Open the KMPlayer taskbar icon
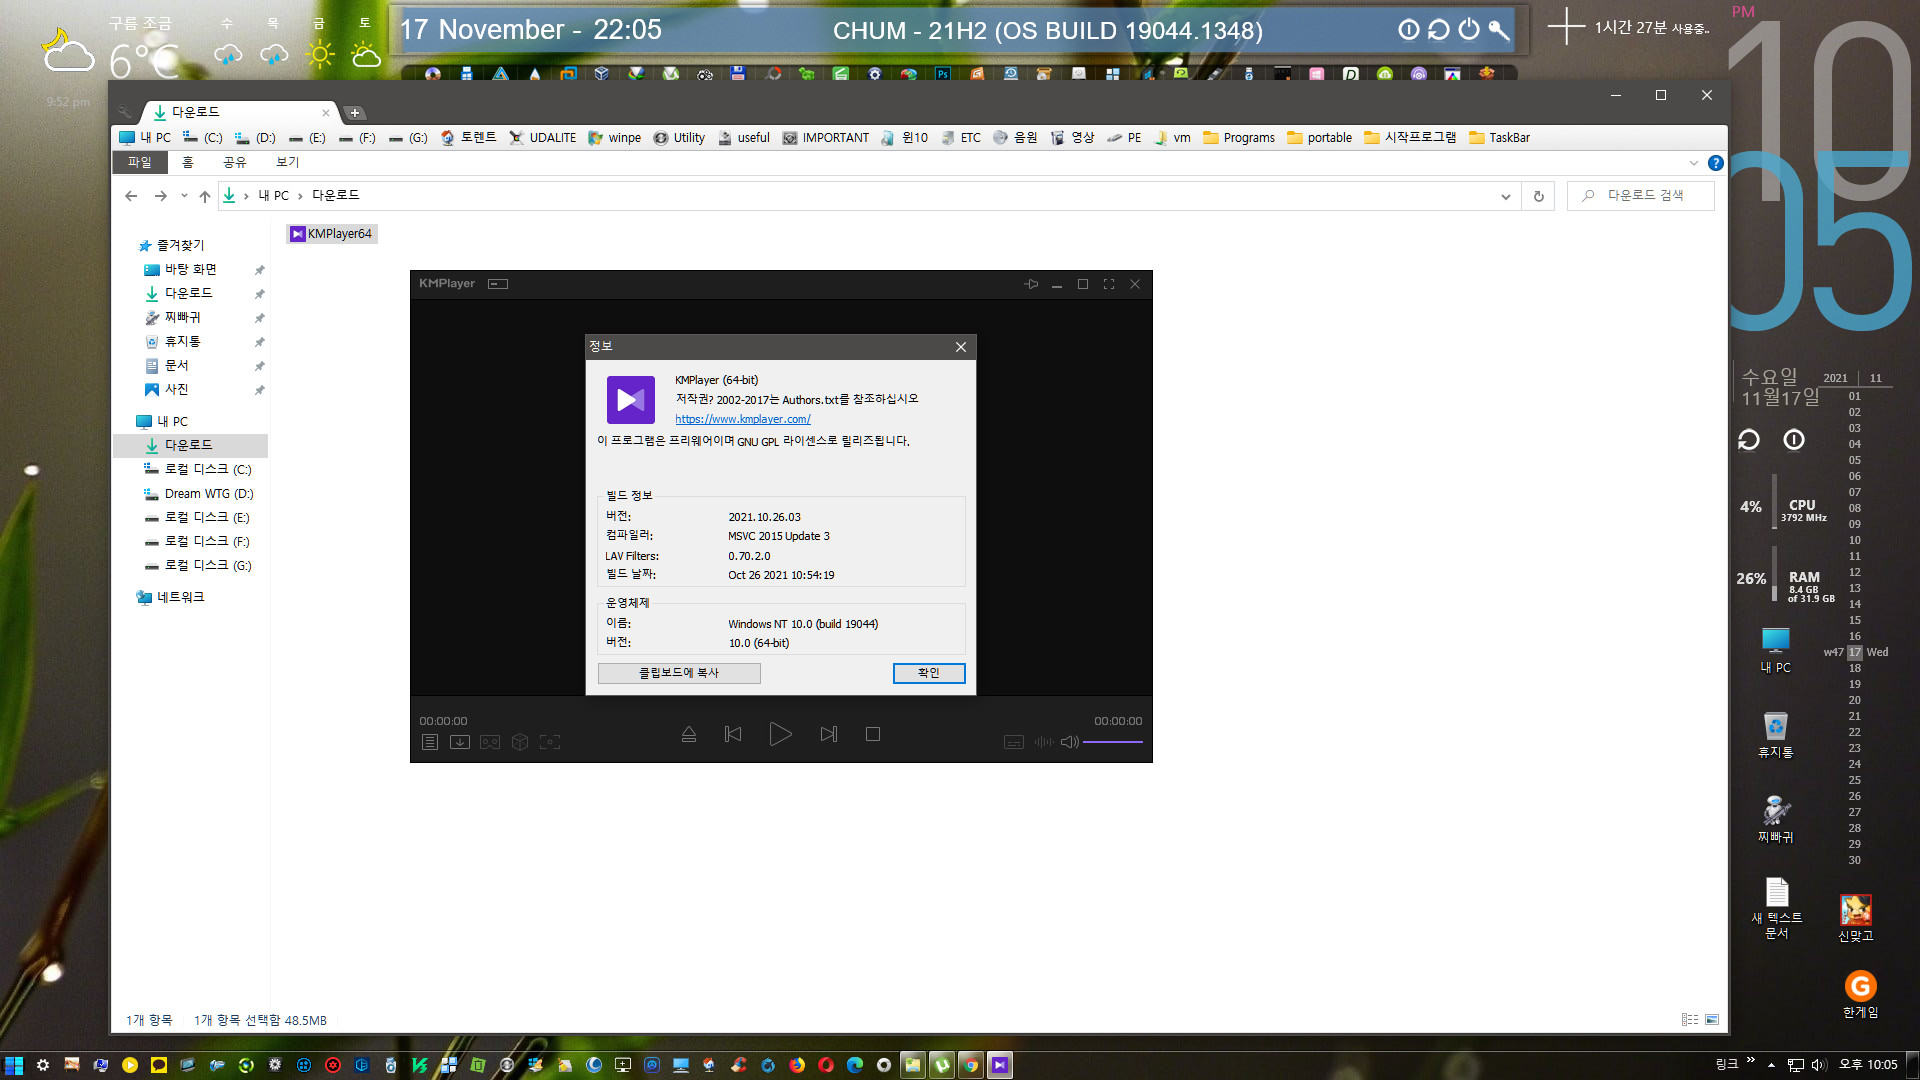The height and width of the screenshot is (1080, 1920). tap(1000, 1065)
